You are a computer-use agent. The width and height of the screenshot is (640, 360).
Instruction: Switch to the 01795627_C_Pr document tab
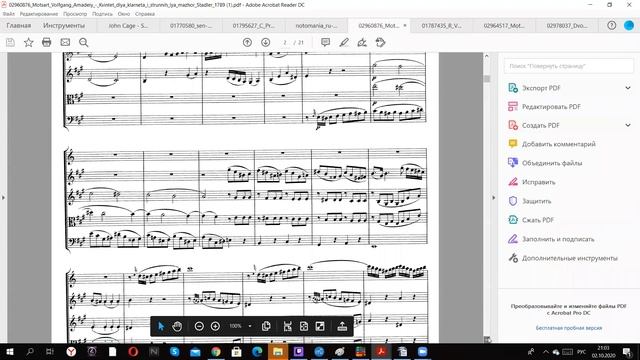(x=254, y=25)
